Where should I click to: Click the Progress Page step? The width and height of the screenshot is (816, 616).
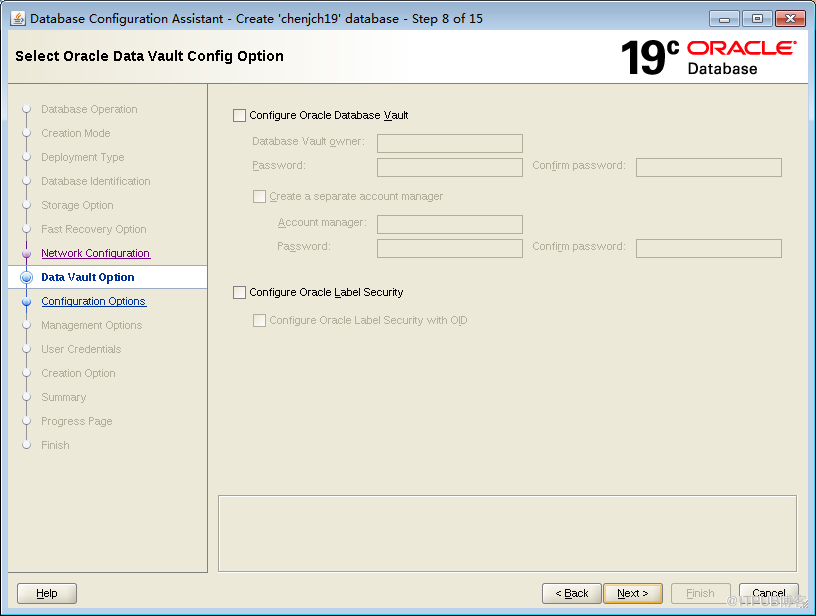pyautogui.click(x=76, y=421)
